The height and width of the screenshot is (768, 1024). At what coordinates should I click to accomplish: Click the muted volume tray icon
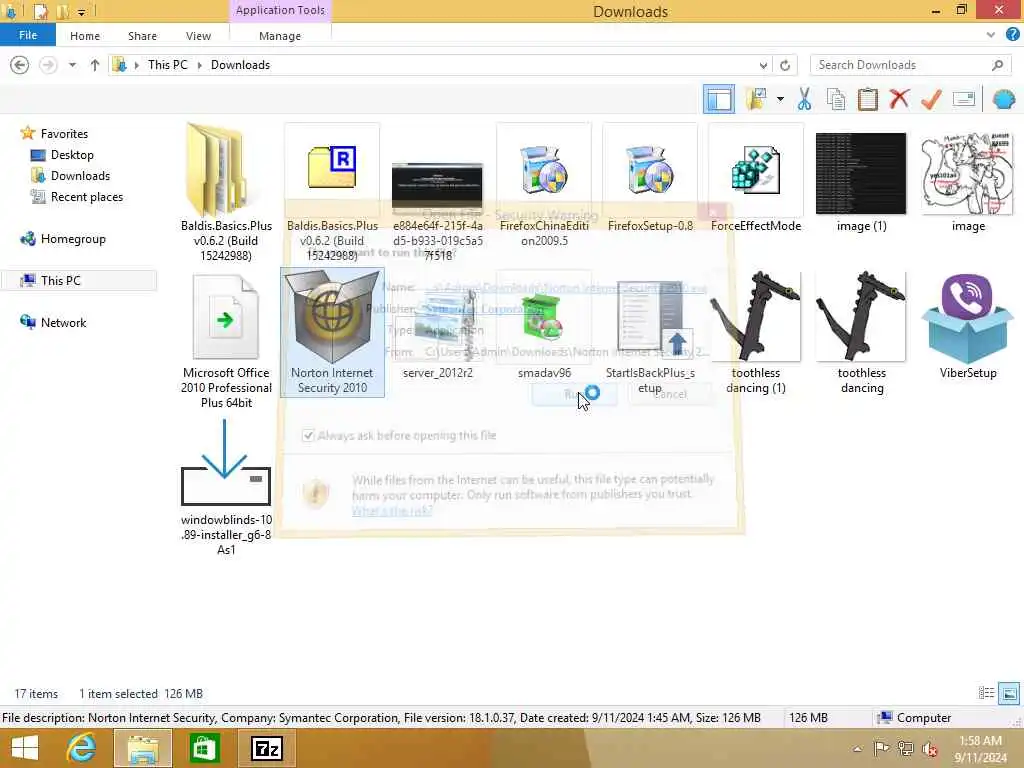click(x=929, y=749)
